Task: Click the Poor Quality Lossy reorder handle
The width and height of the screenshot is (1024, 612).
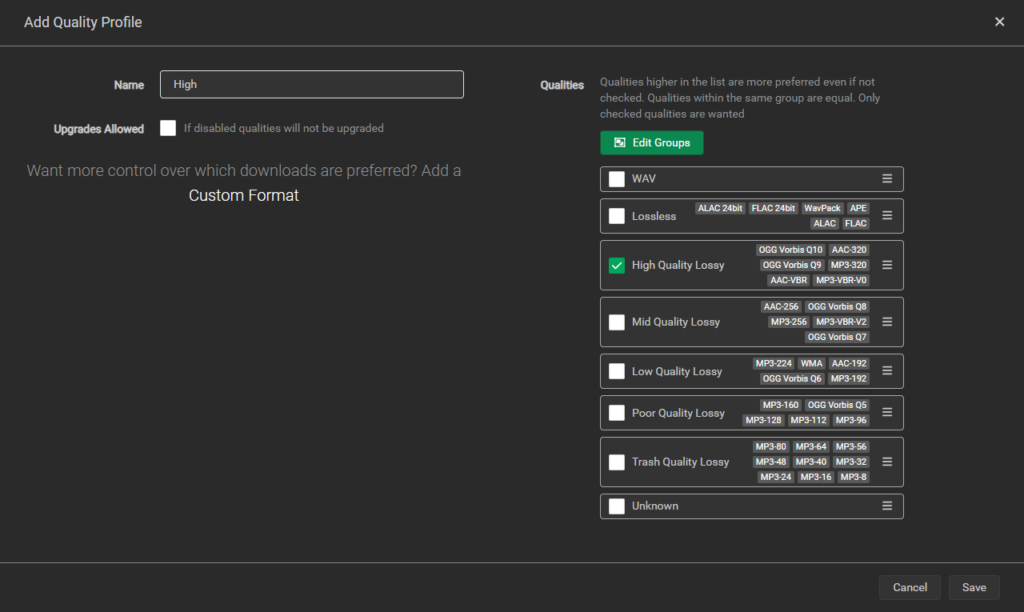Action: 888,412
